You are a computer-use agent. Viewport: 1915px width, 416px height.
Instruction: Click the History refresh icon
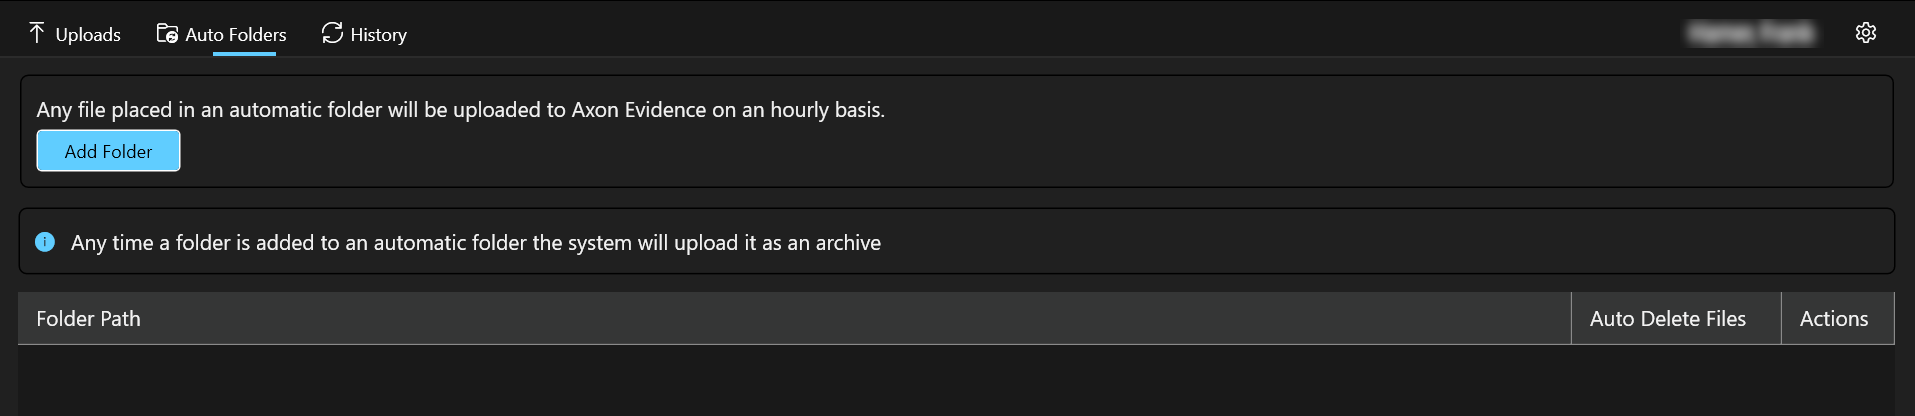tap(332, 34)
